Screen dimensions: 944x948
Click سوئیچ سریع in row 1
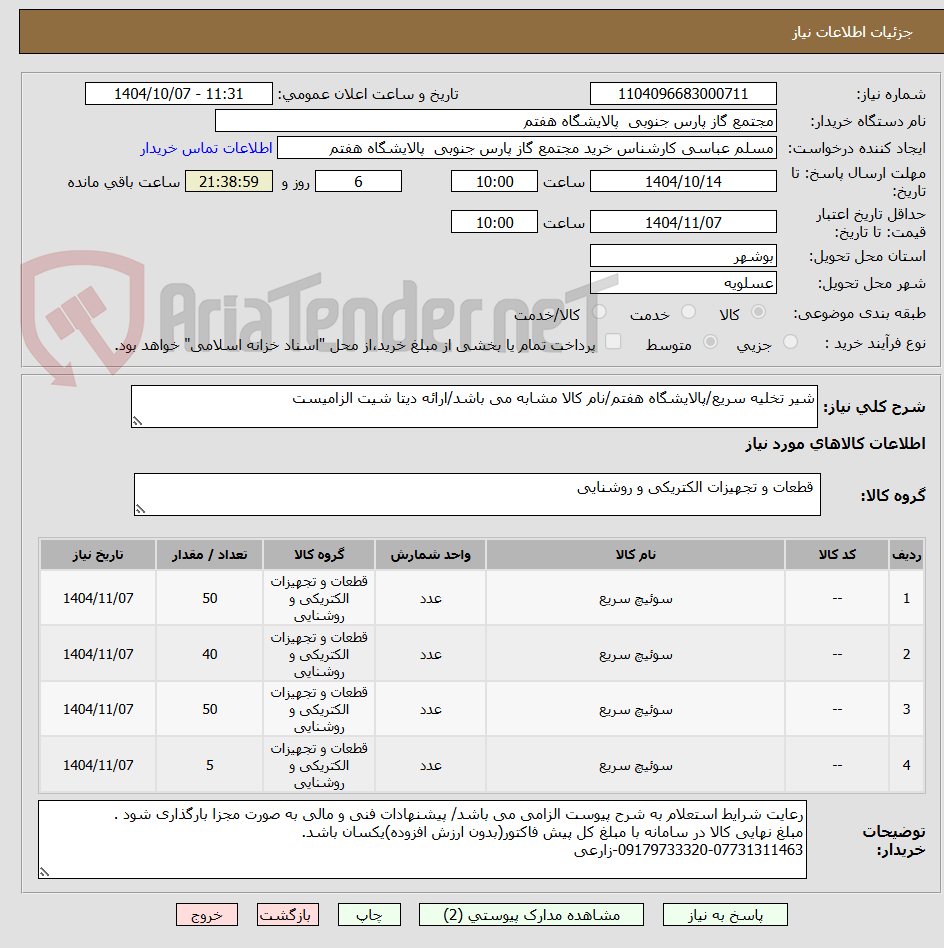[636, 599]
